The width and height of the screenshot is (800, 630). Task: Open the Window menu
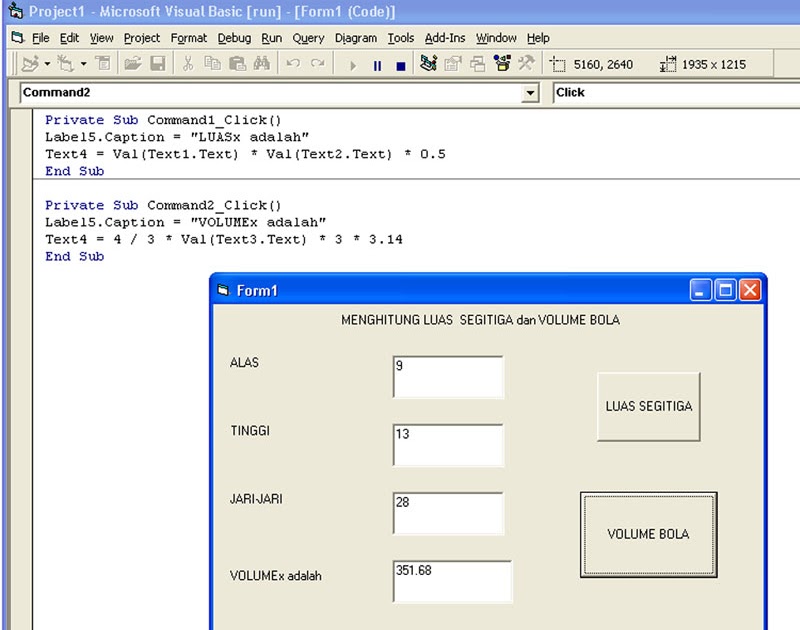(x=496, y=38)
